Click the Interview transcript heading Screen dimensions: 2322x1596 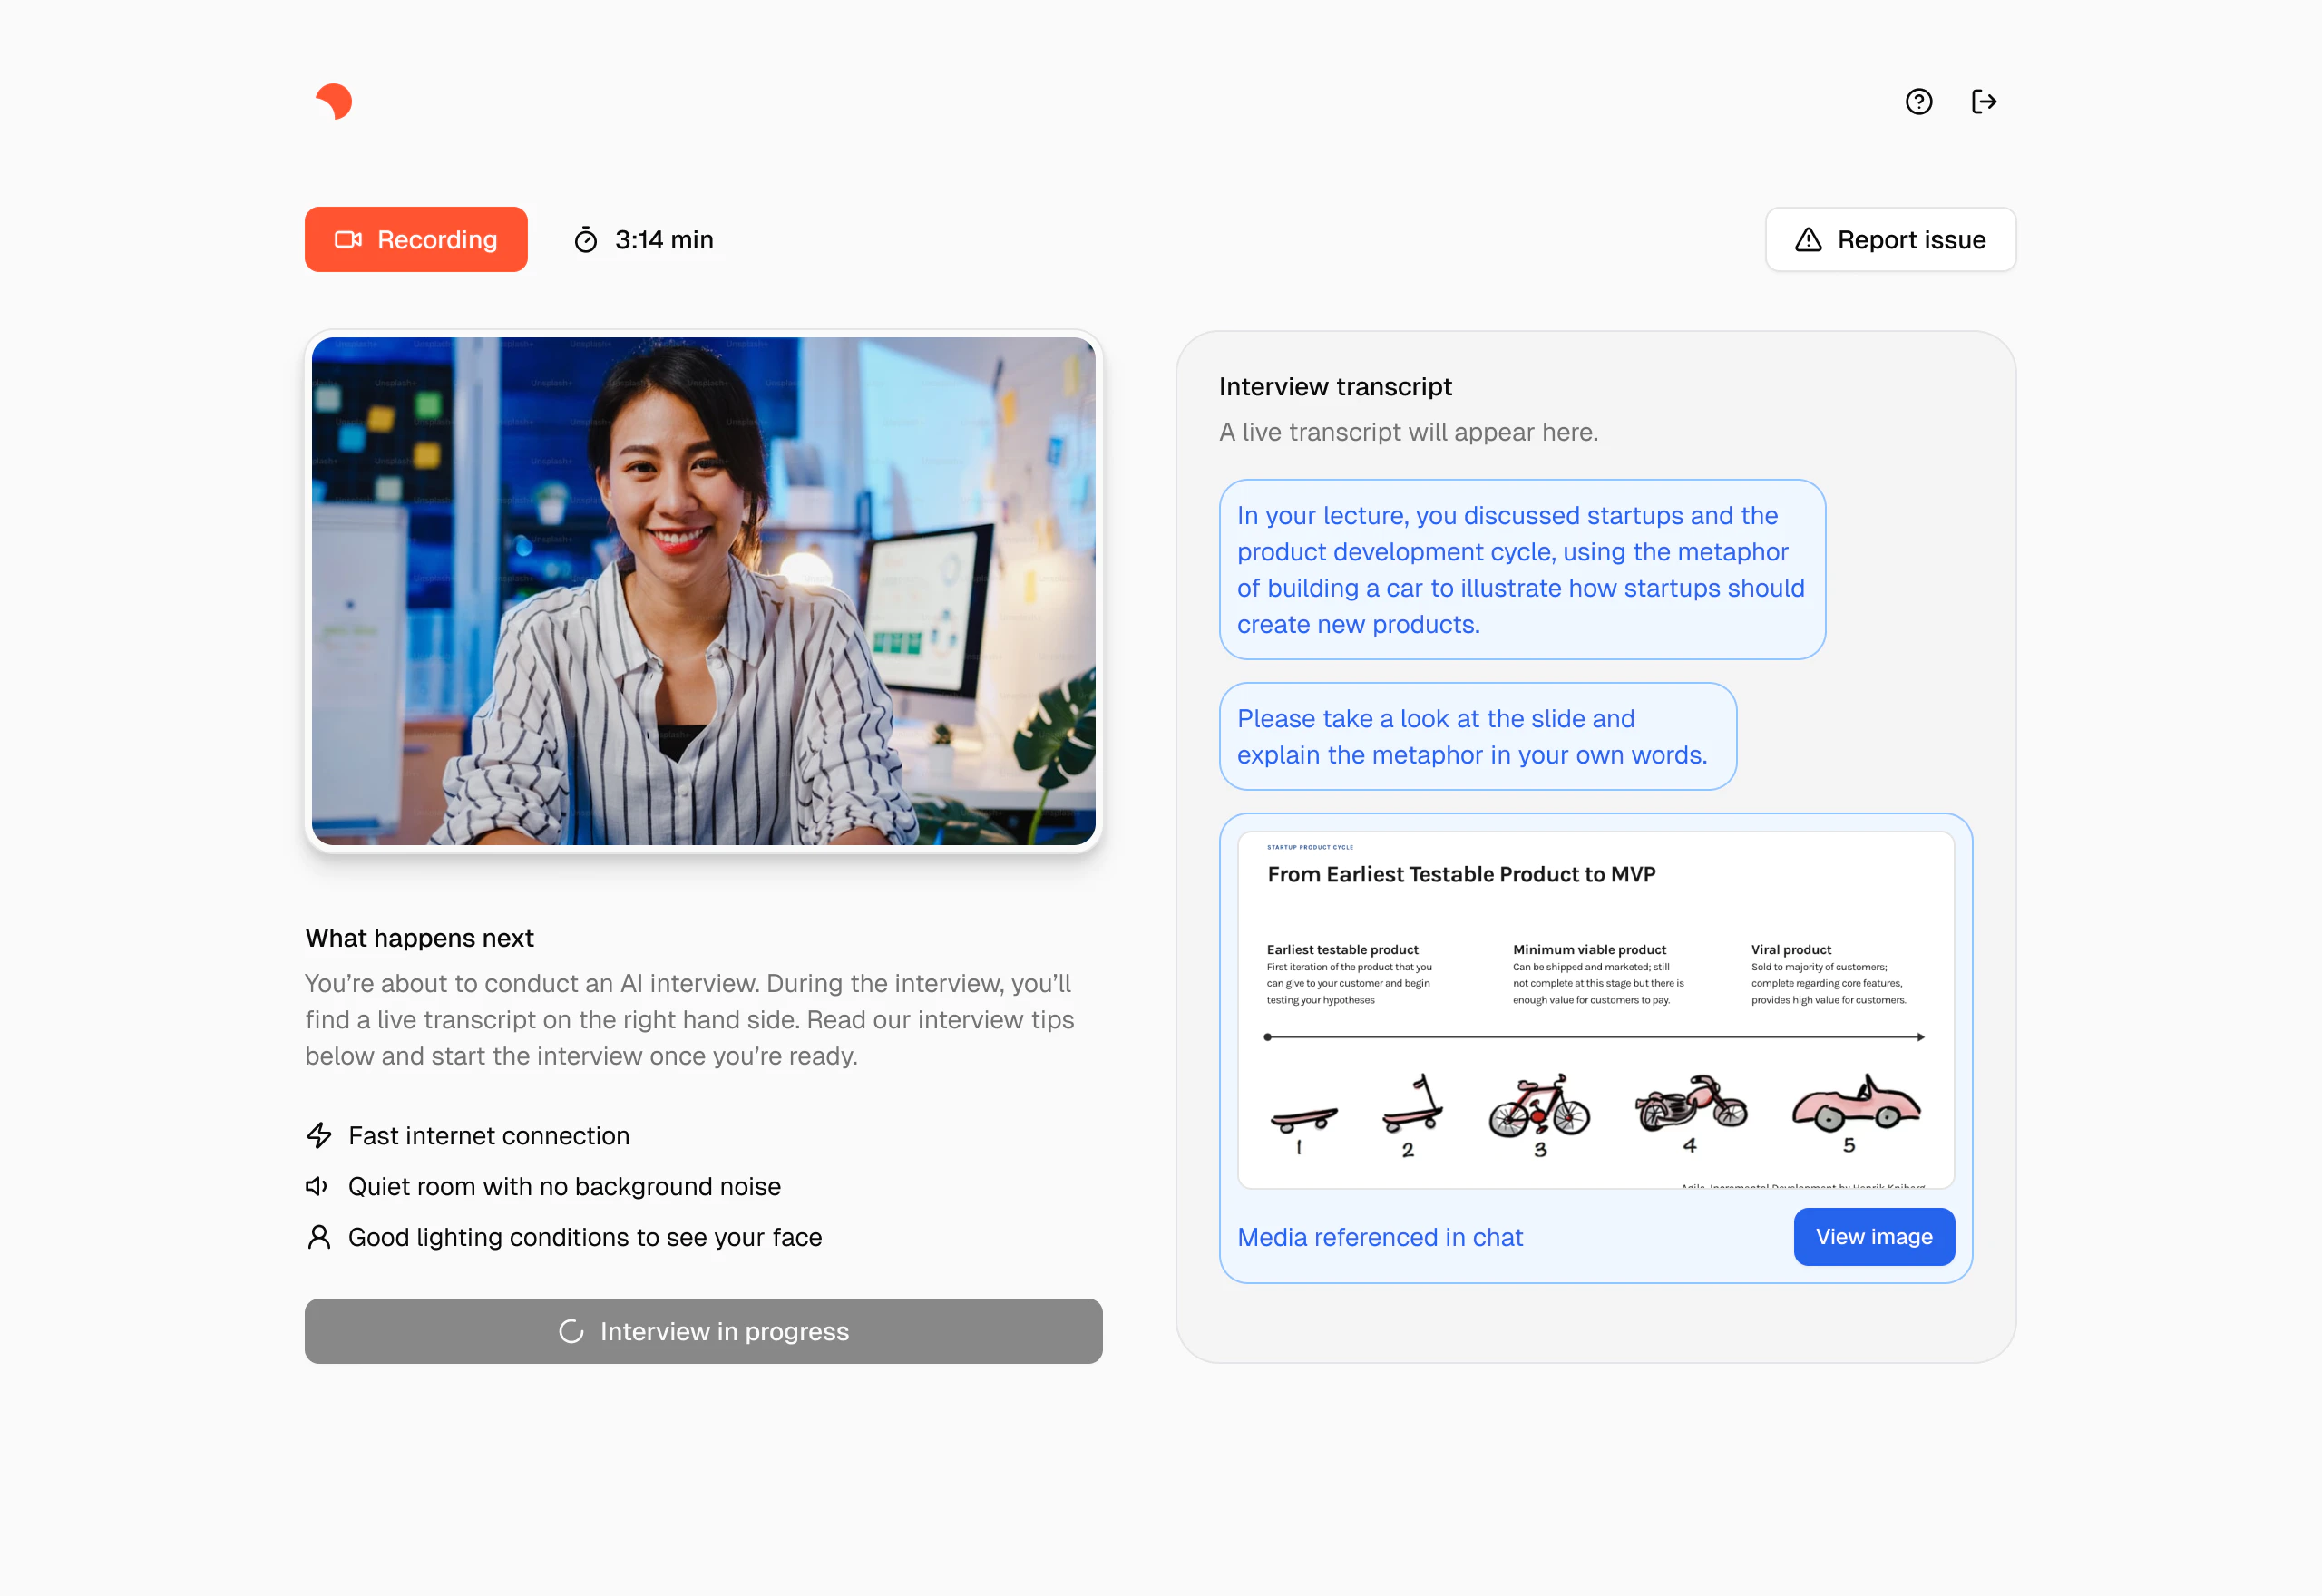tap(1335, 386)
